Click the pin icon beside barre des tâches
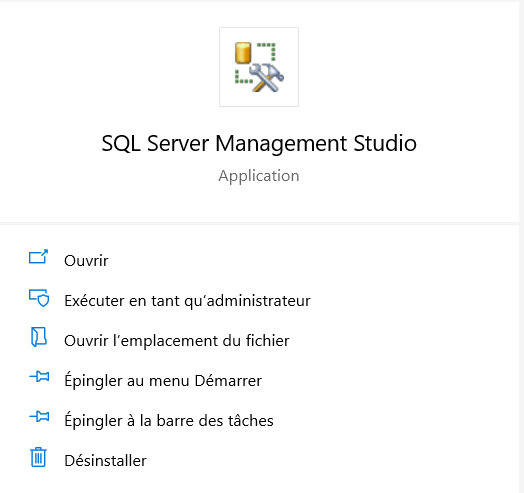Viewport: 524px width, 493px height. coord(39,417)
